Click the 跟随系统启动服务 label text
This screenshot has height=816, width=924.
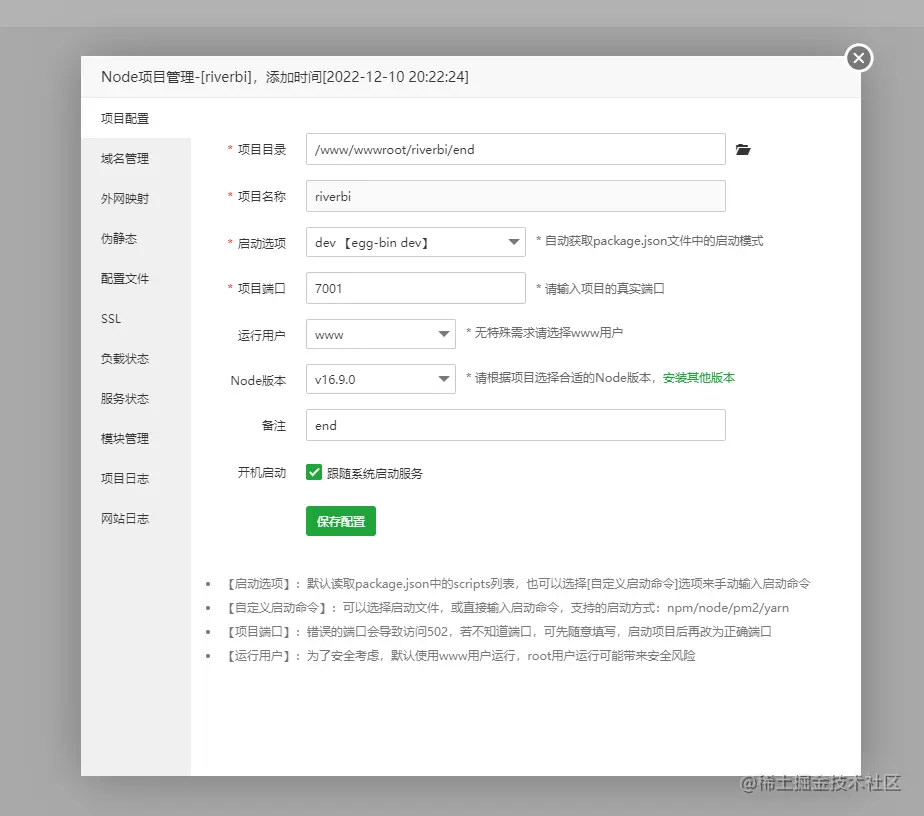375,474
